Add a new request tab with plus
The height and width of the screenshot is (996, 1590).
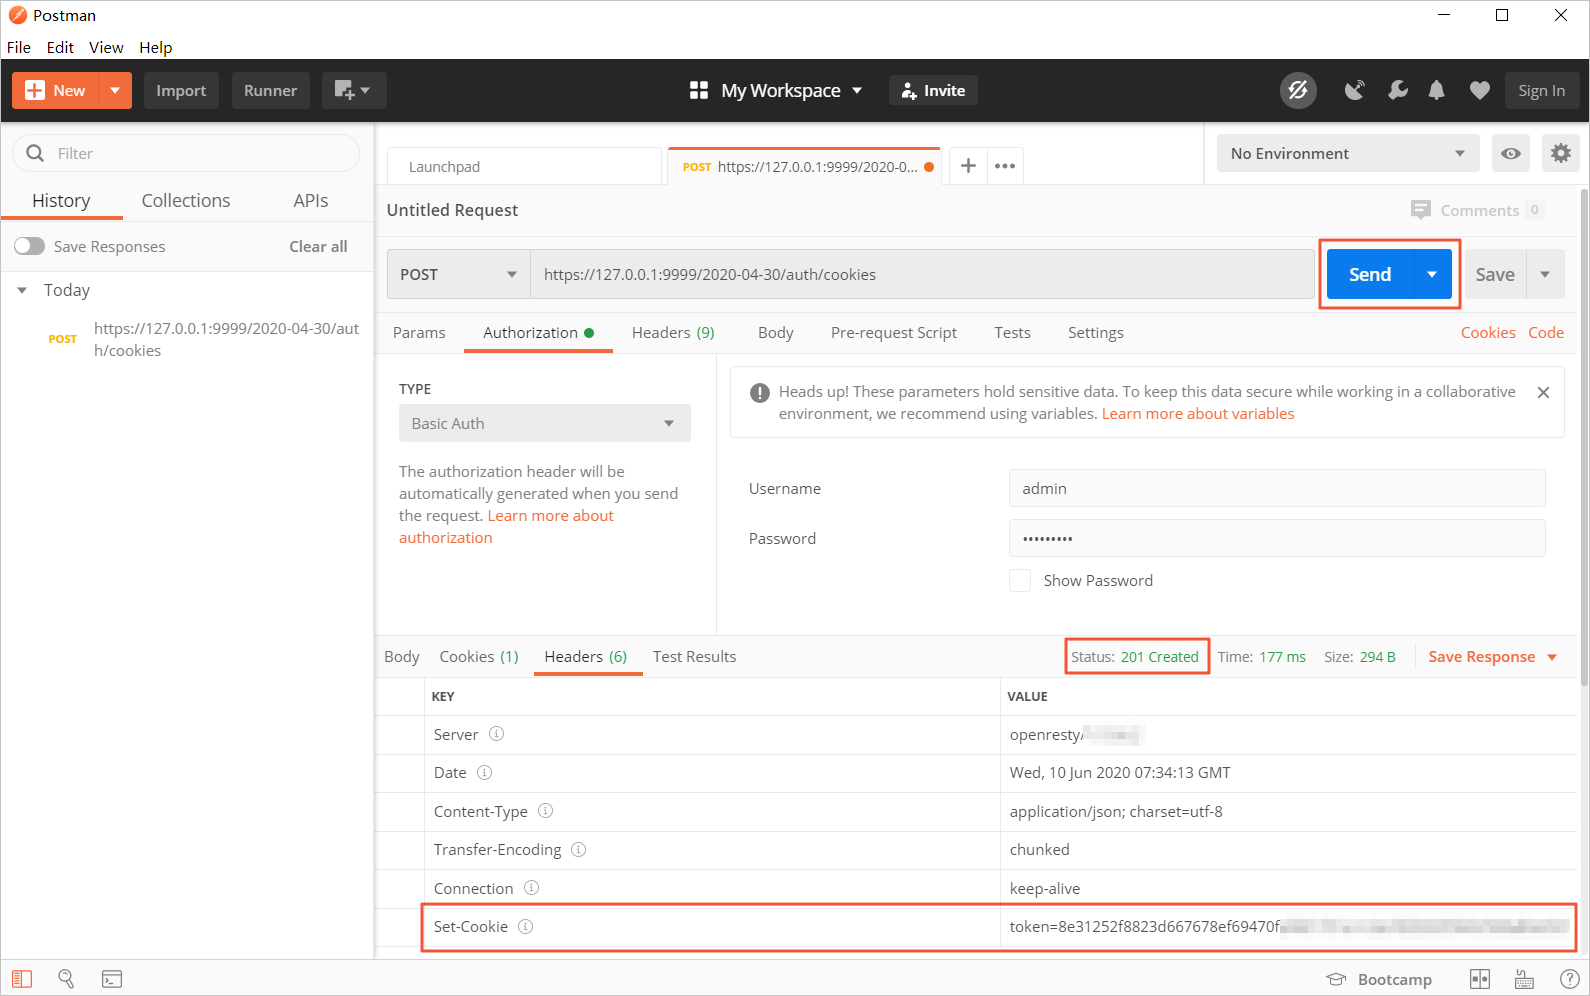[x=968, y=166]
